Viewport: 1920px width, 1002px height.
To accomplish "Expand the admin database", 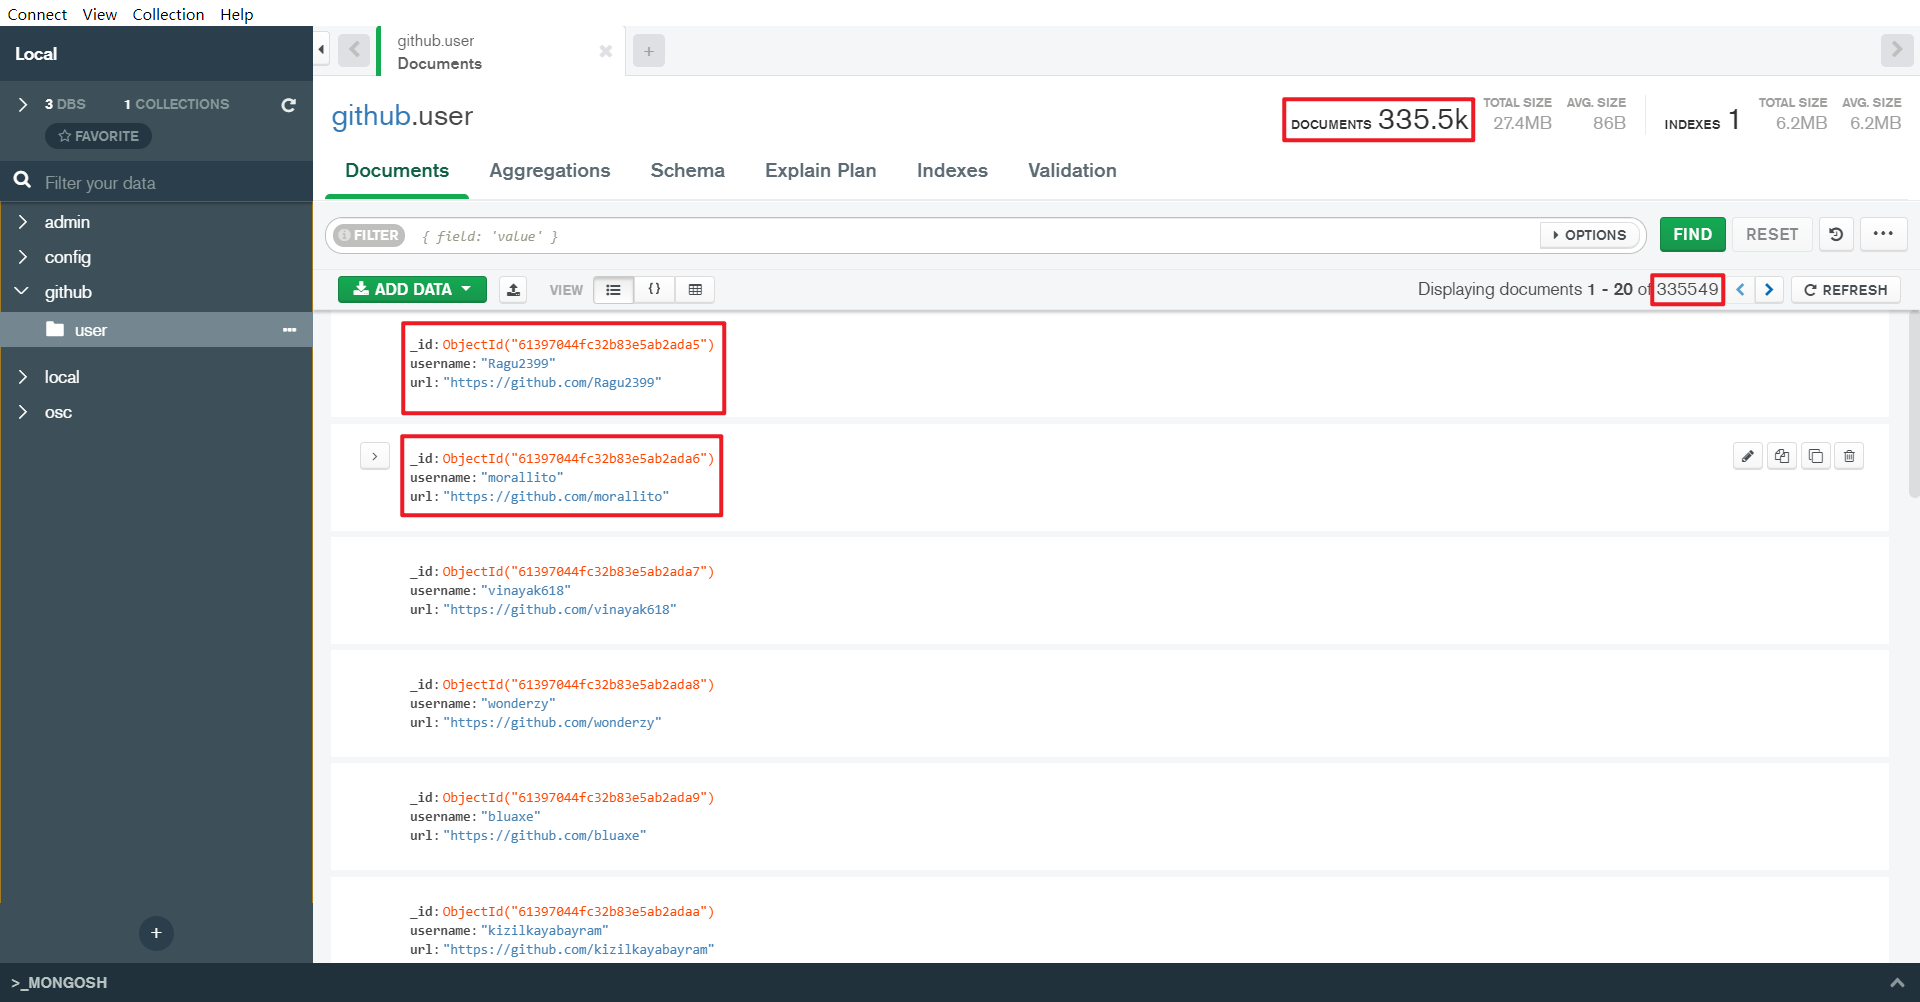I will click(23, 222).
